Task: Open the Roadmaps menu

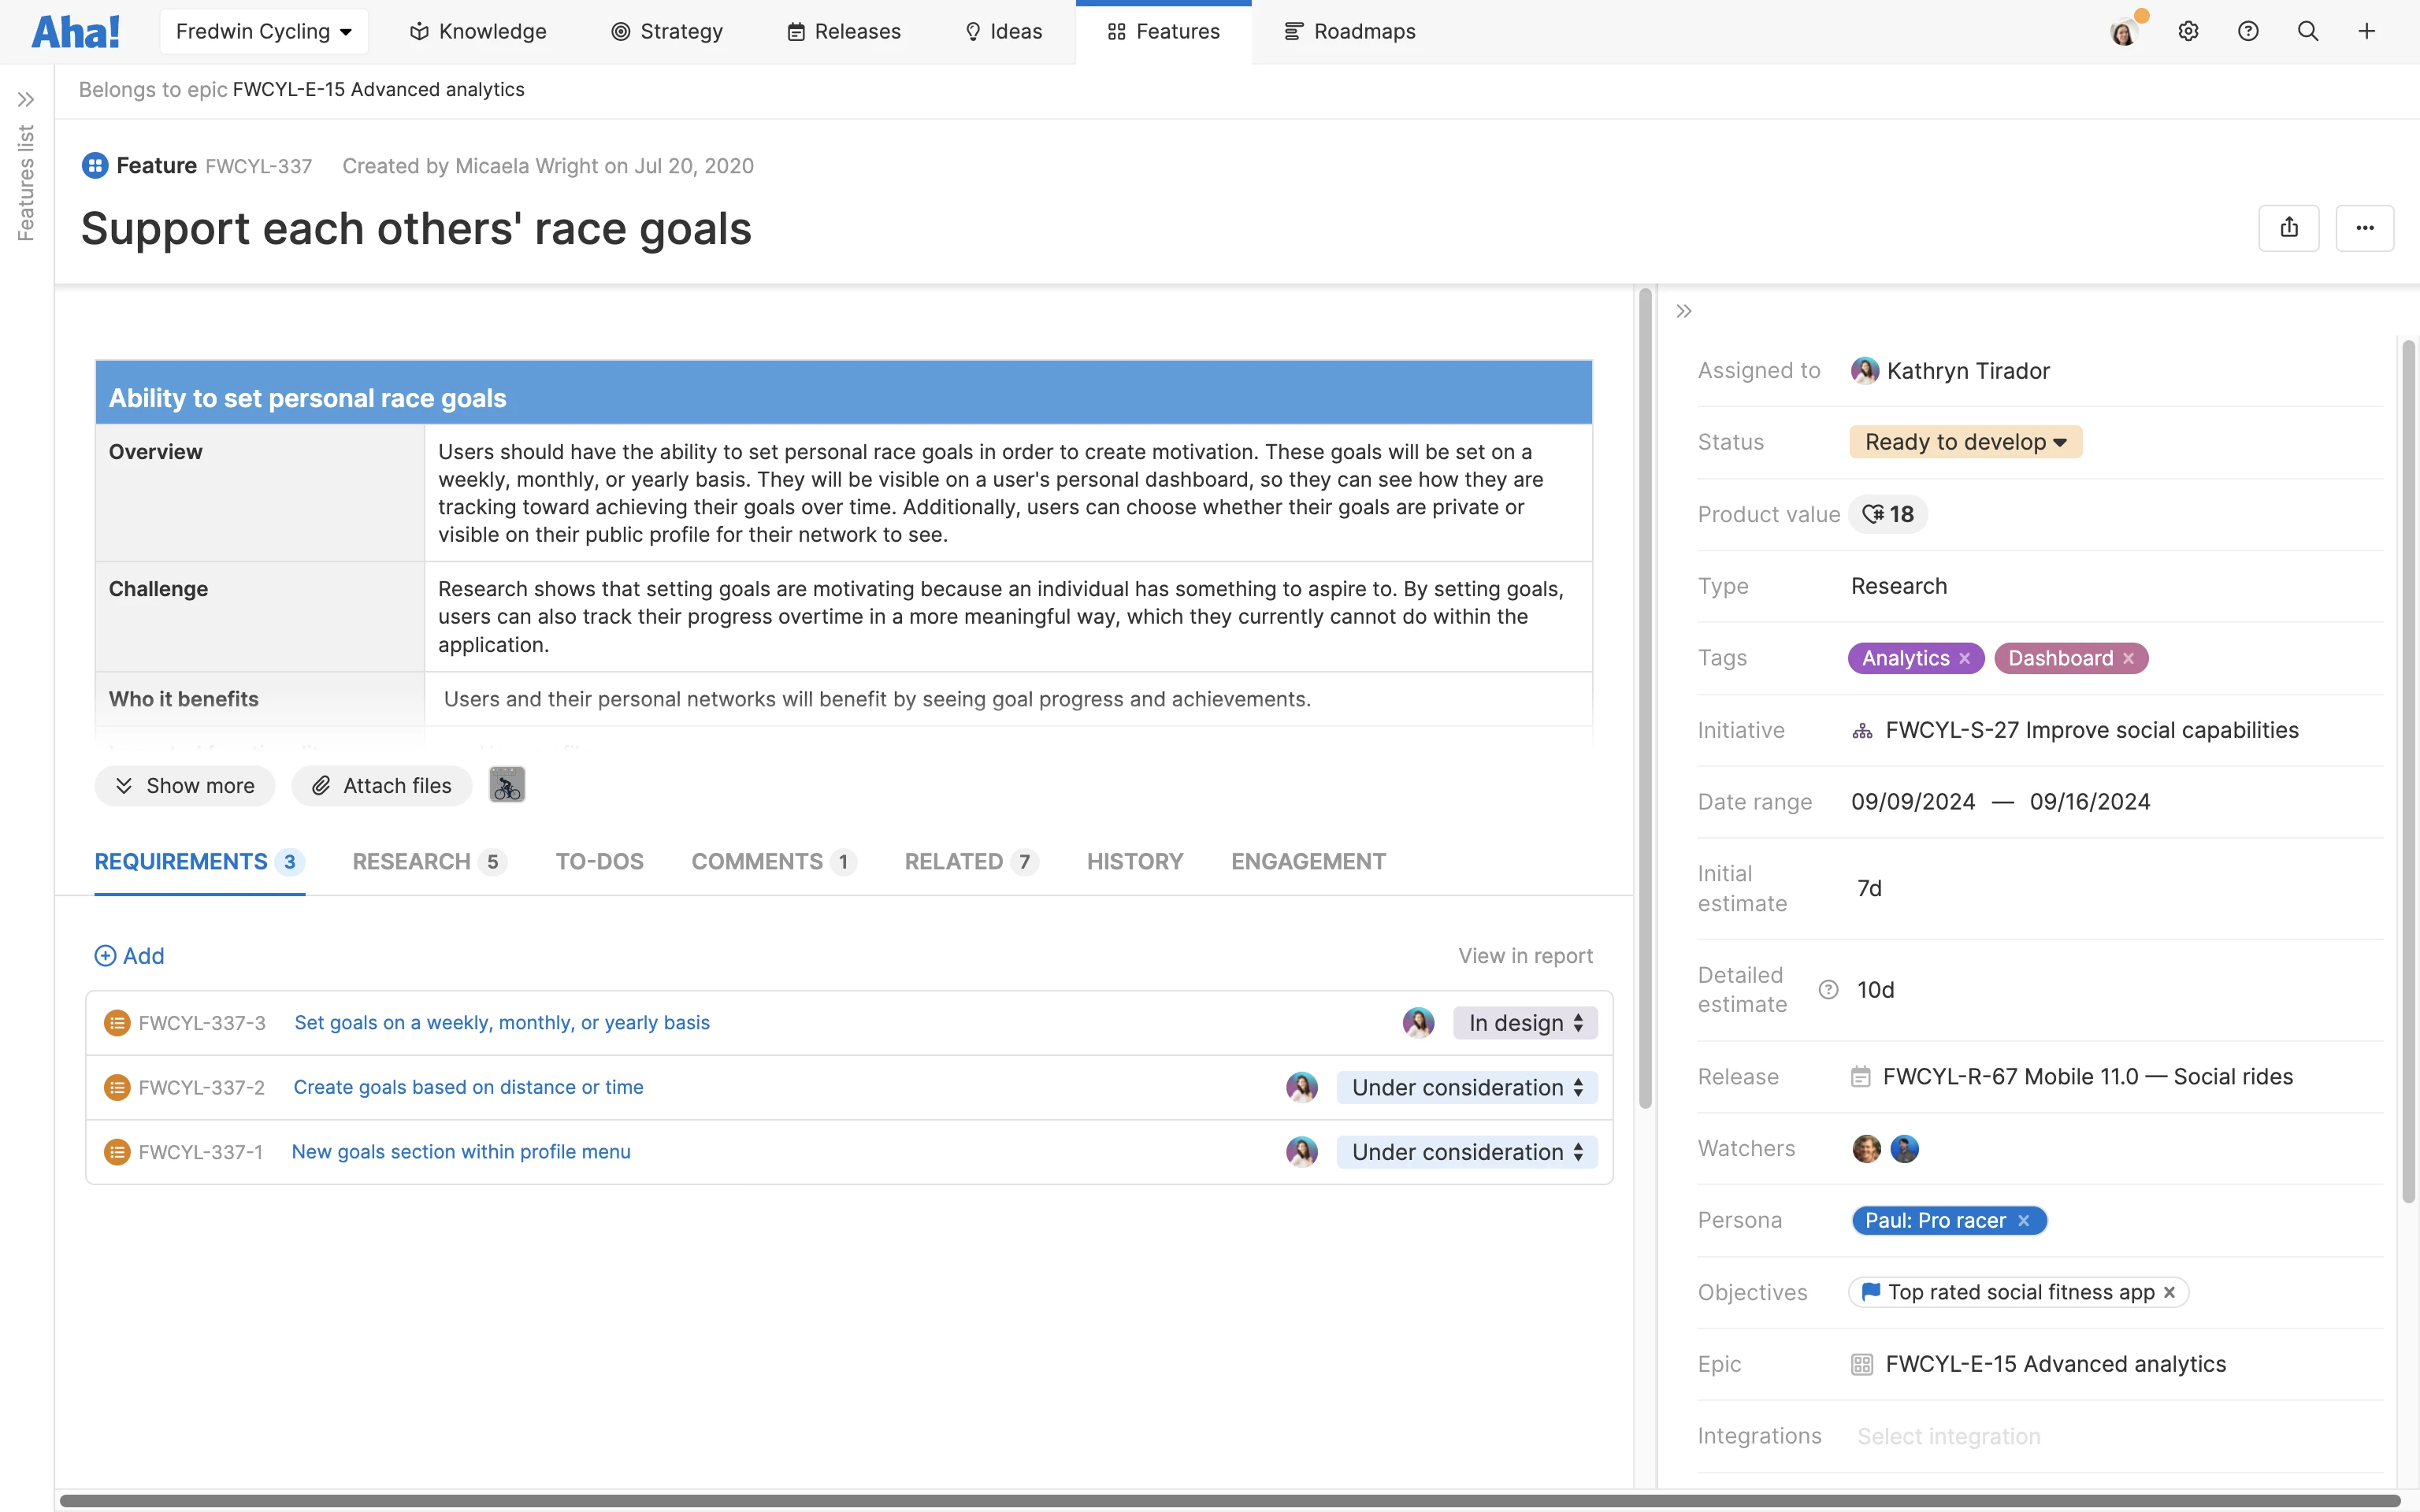Action: coord(1350,31)
